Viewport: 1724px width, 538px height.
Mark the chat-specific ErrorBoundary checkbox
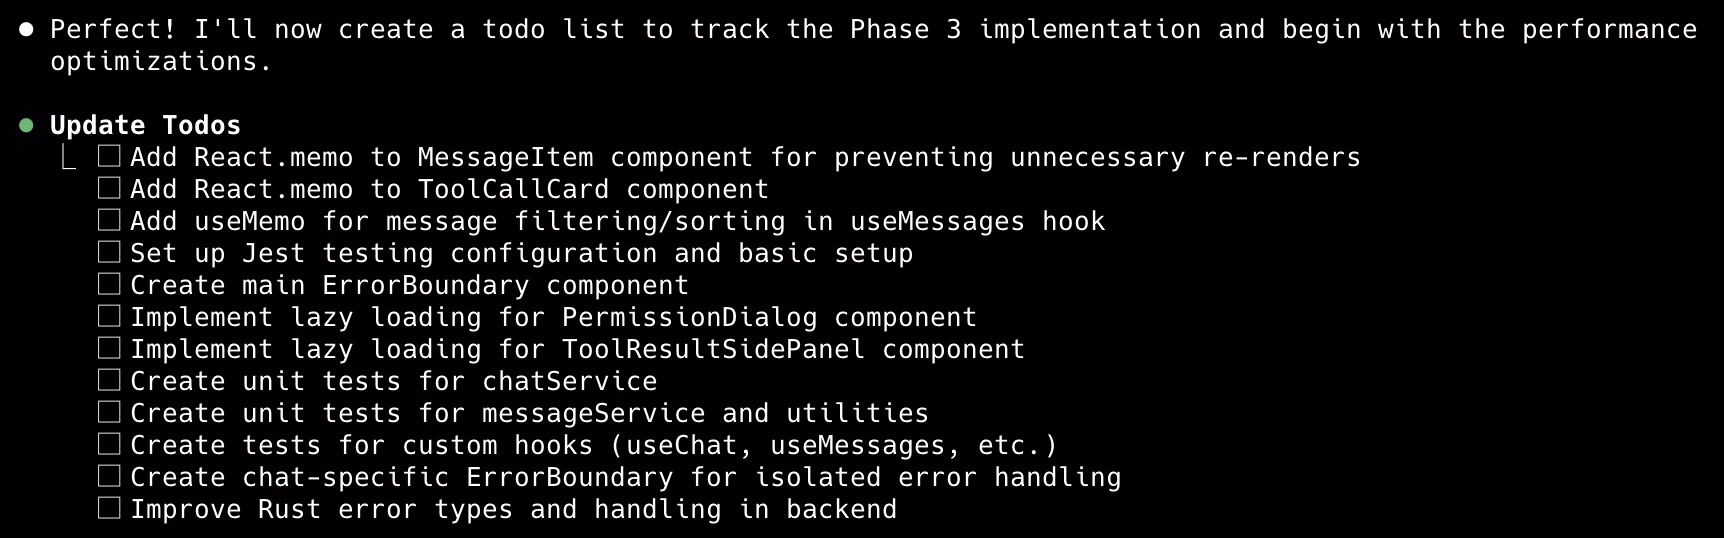(109, 476)
